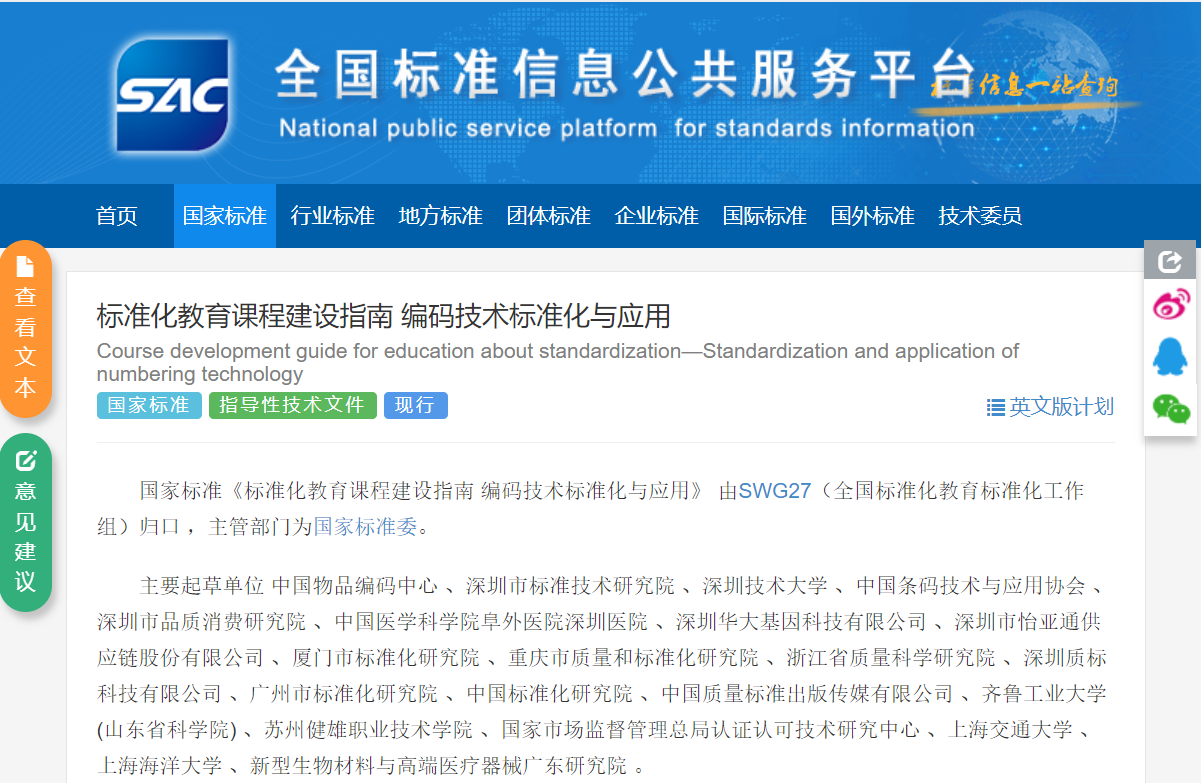1201x783 pixels.
Task: Open 国外标准 menu item
Action: point(873,216)
